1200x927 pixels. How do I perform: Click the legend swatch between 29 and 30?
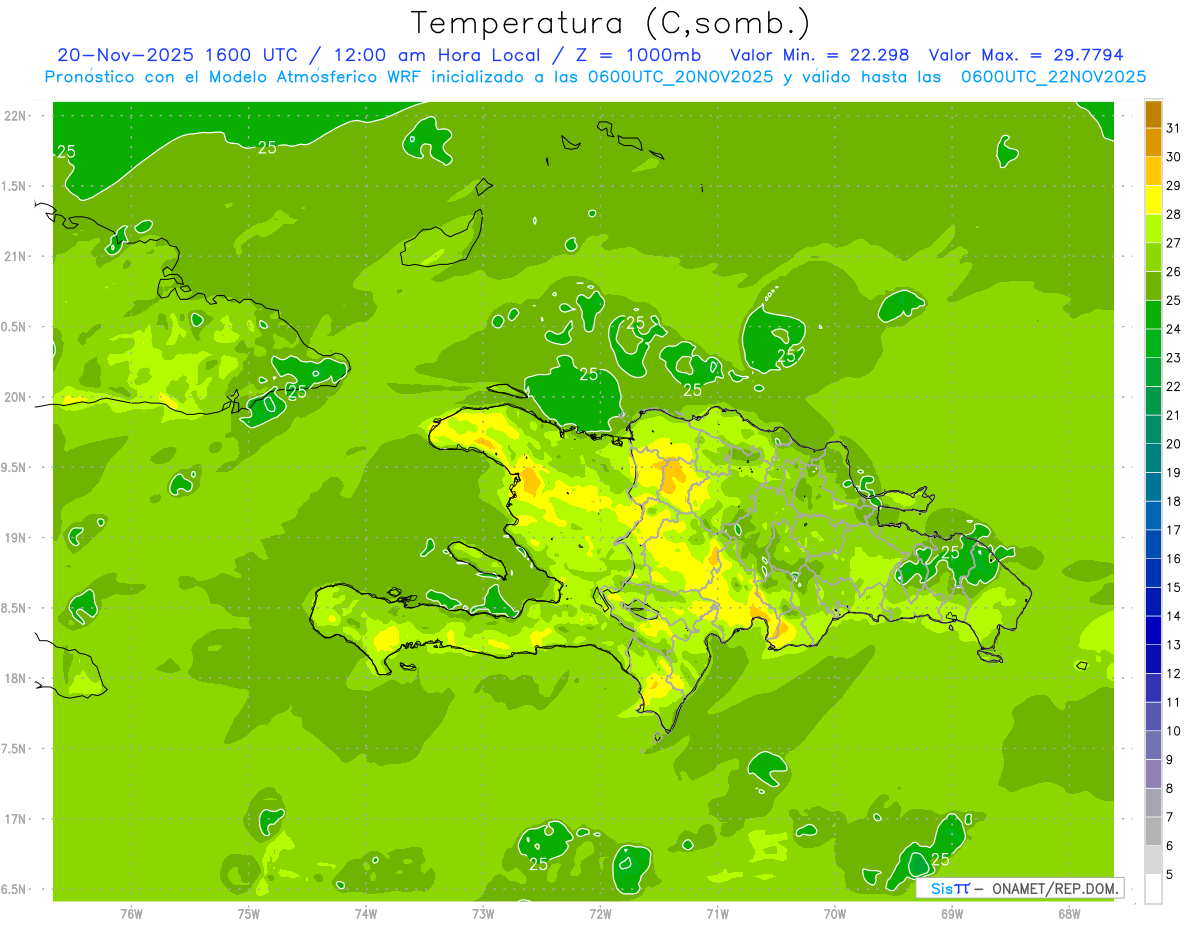(1153, 171)
